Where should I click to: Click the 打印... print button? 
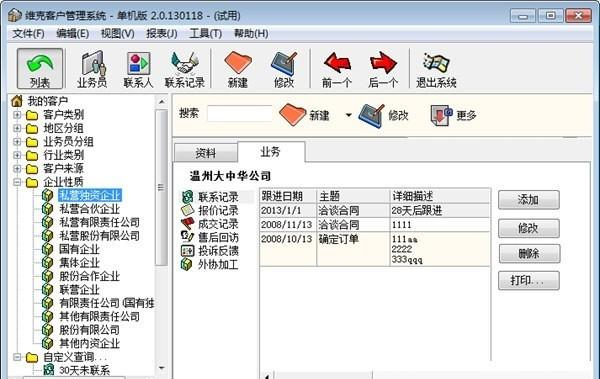pyautogui.click(x=528, y=281)
